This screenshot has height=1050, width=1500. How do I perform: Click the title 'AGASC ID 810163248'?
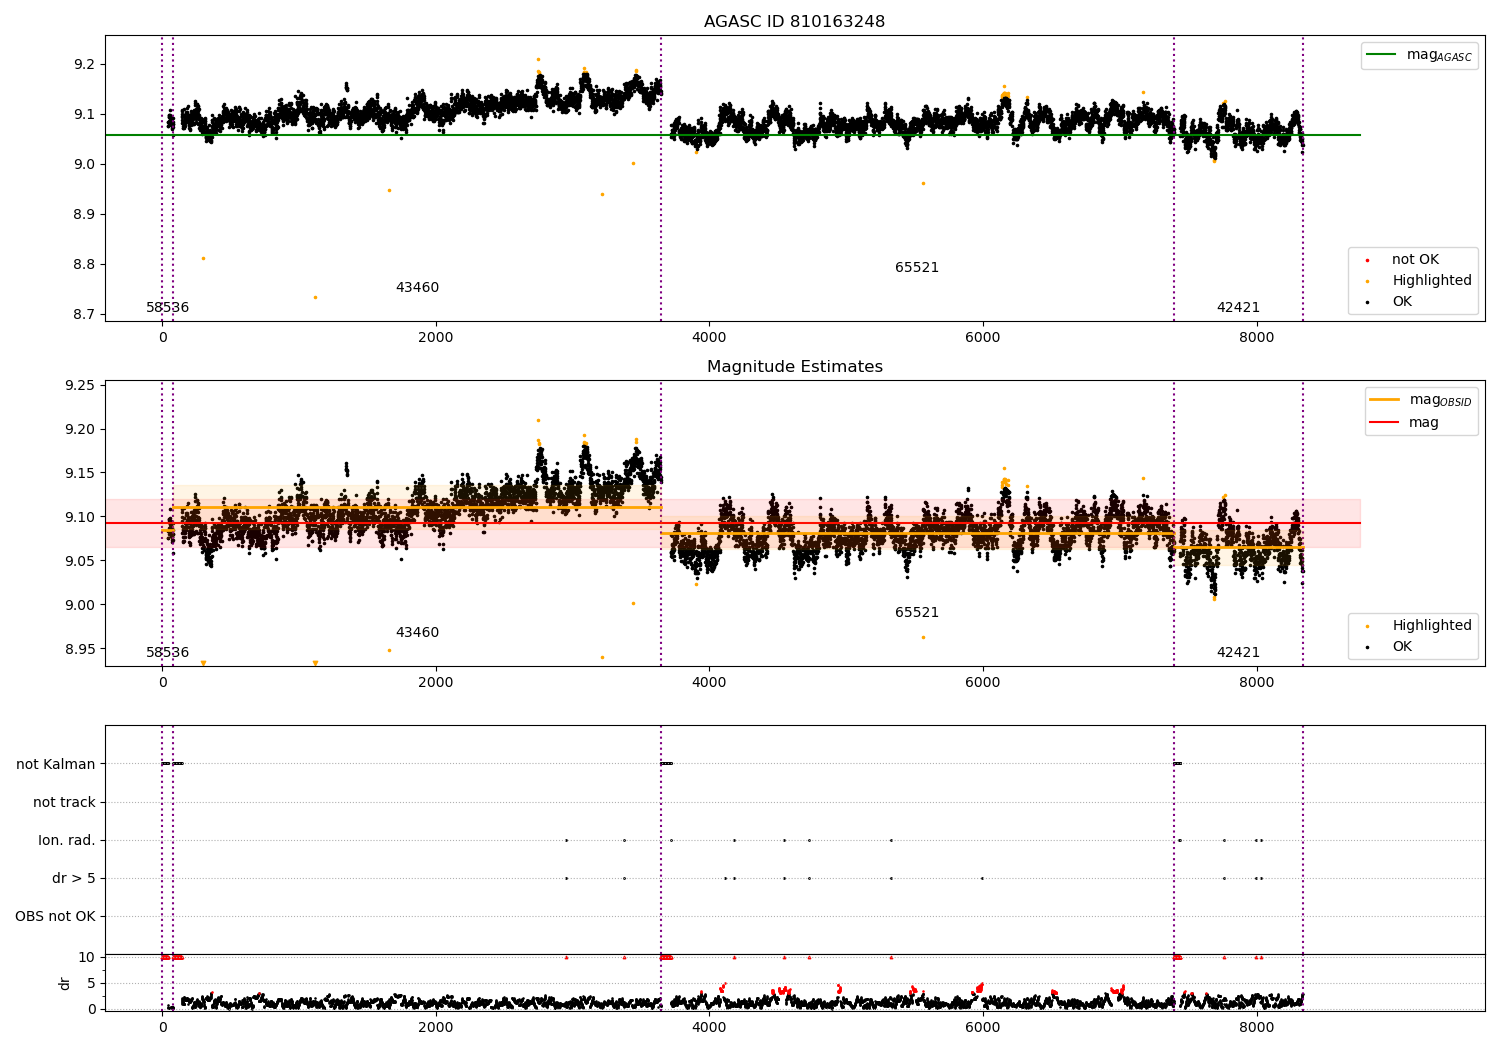tap(794, 22)
